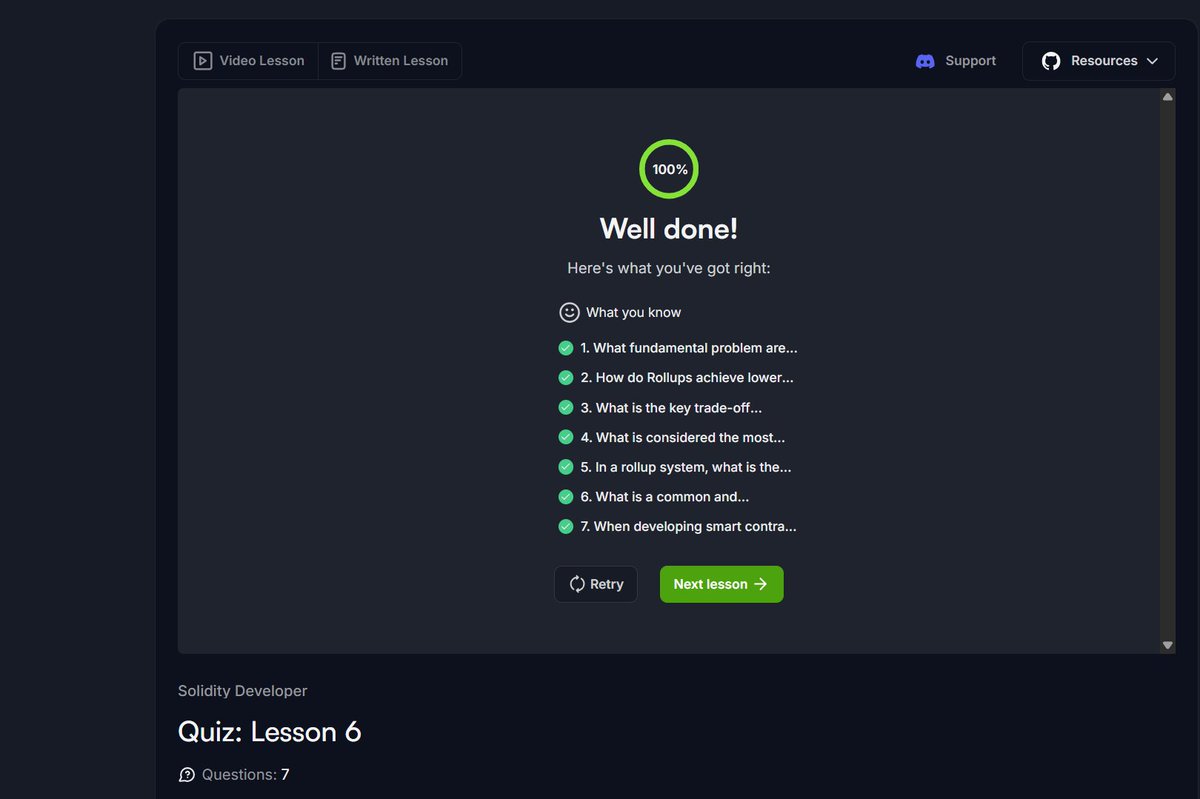
Task: Click the 'Well done!' heading
Action: (669, 228)
